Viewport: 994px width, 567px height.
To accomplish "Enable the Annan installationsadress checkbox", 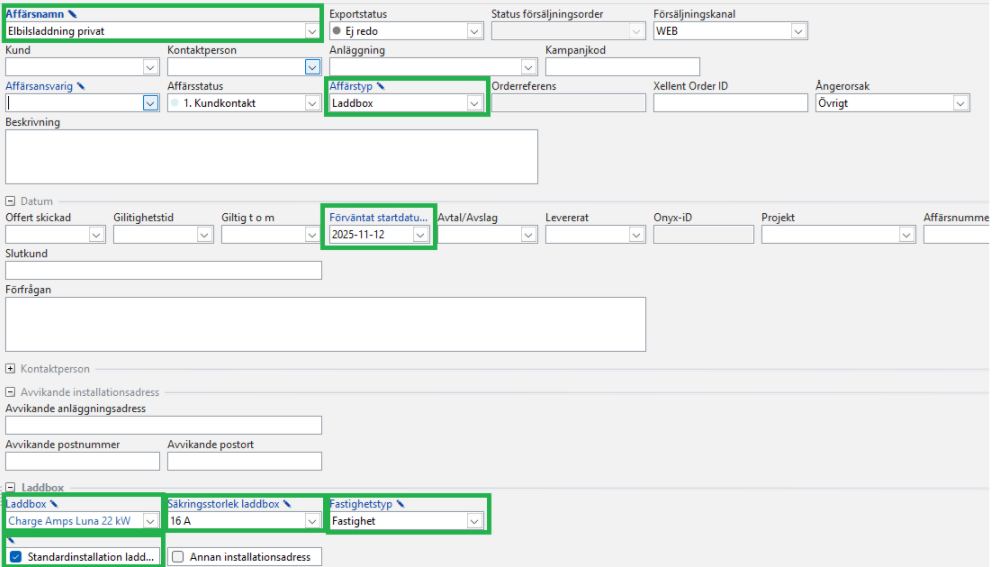I will point(178,557).
